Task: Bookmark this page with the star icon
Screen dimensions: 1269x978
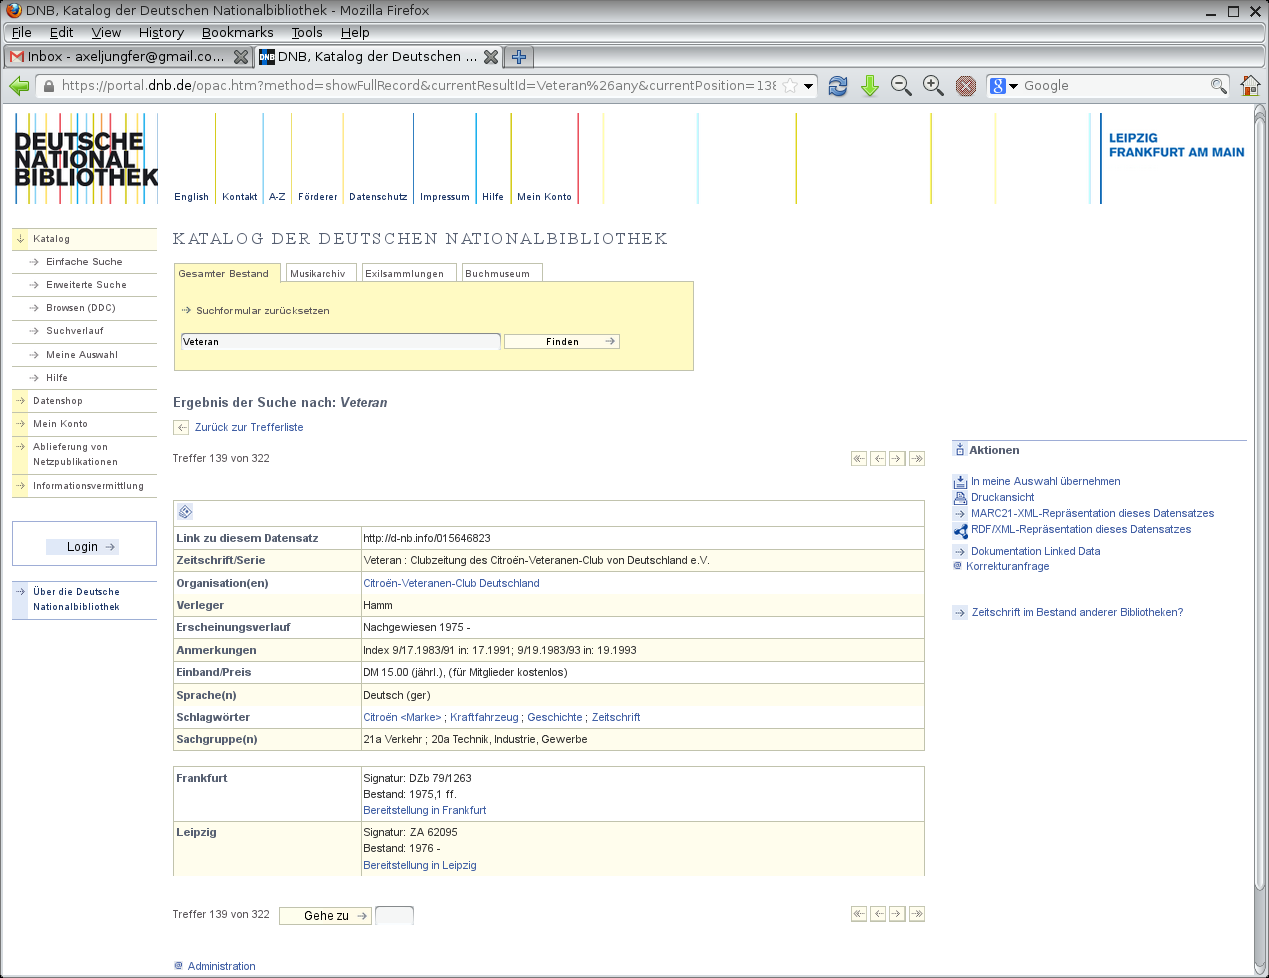Action: pyautogui.click(x=790, y=86)
